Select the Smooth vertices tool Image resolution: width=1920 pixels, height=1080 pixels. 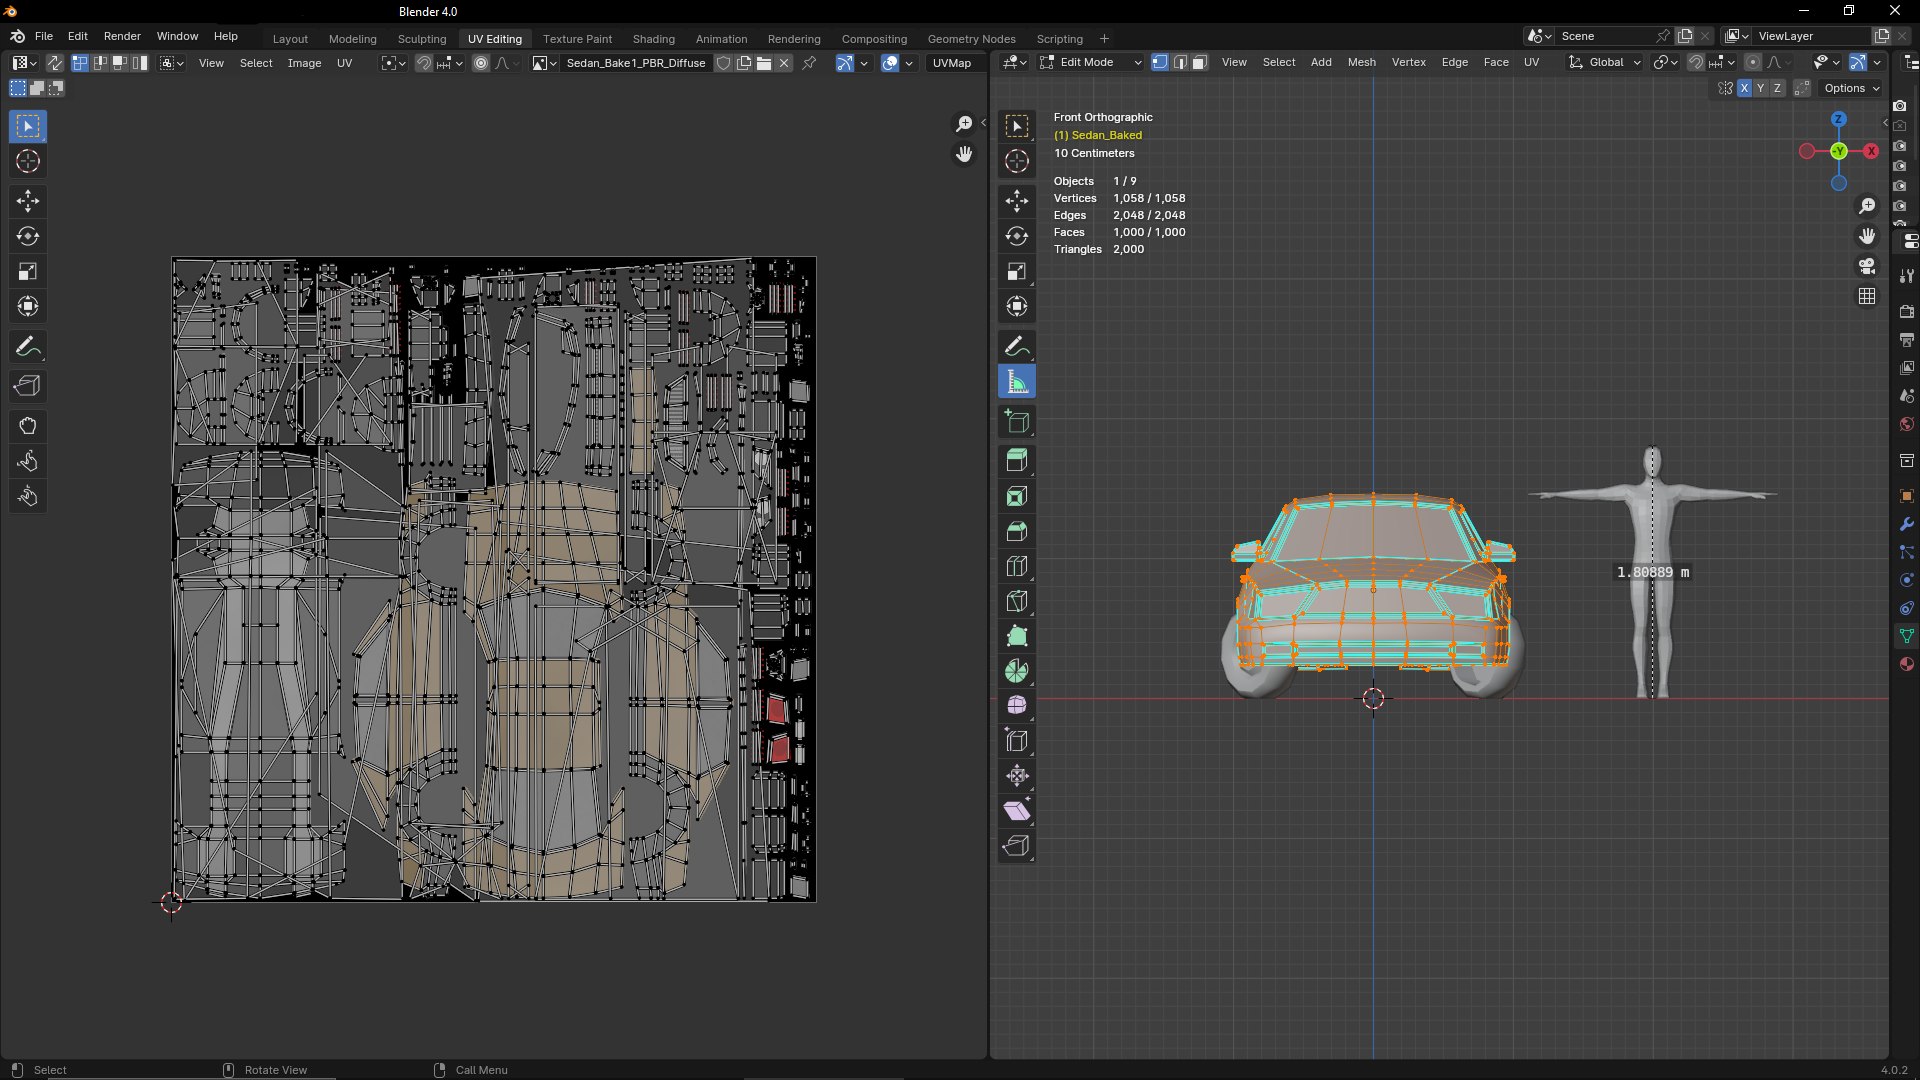[1017, 706]
